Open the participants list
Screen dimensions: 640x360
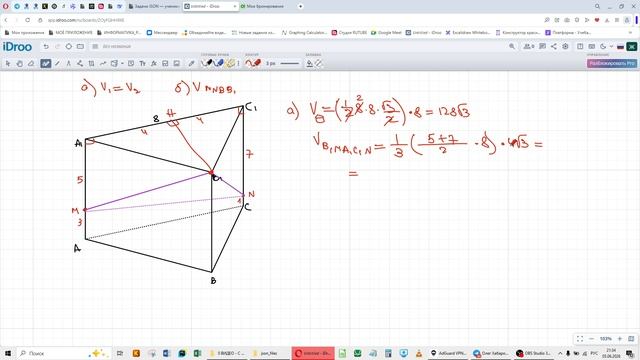click(x=529, y=47)
